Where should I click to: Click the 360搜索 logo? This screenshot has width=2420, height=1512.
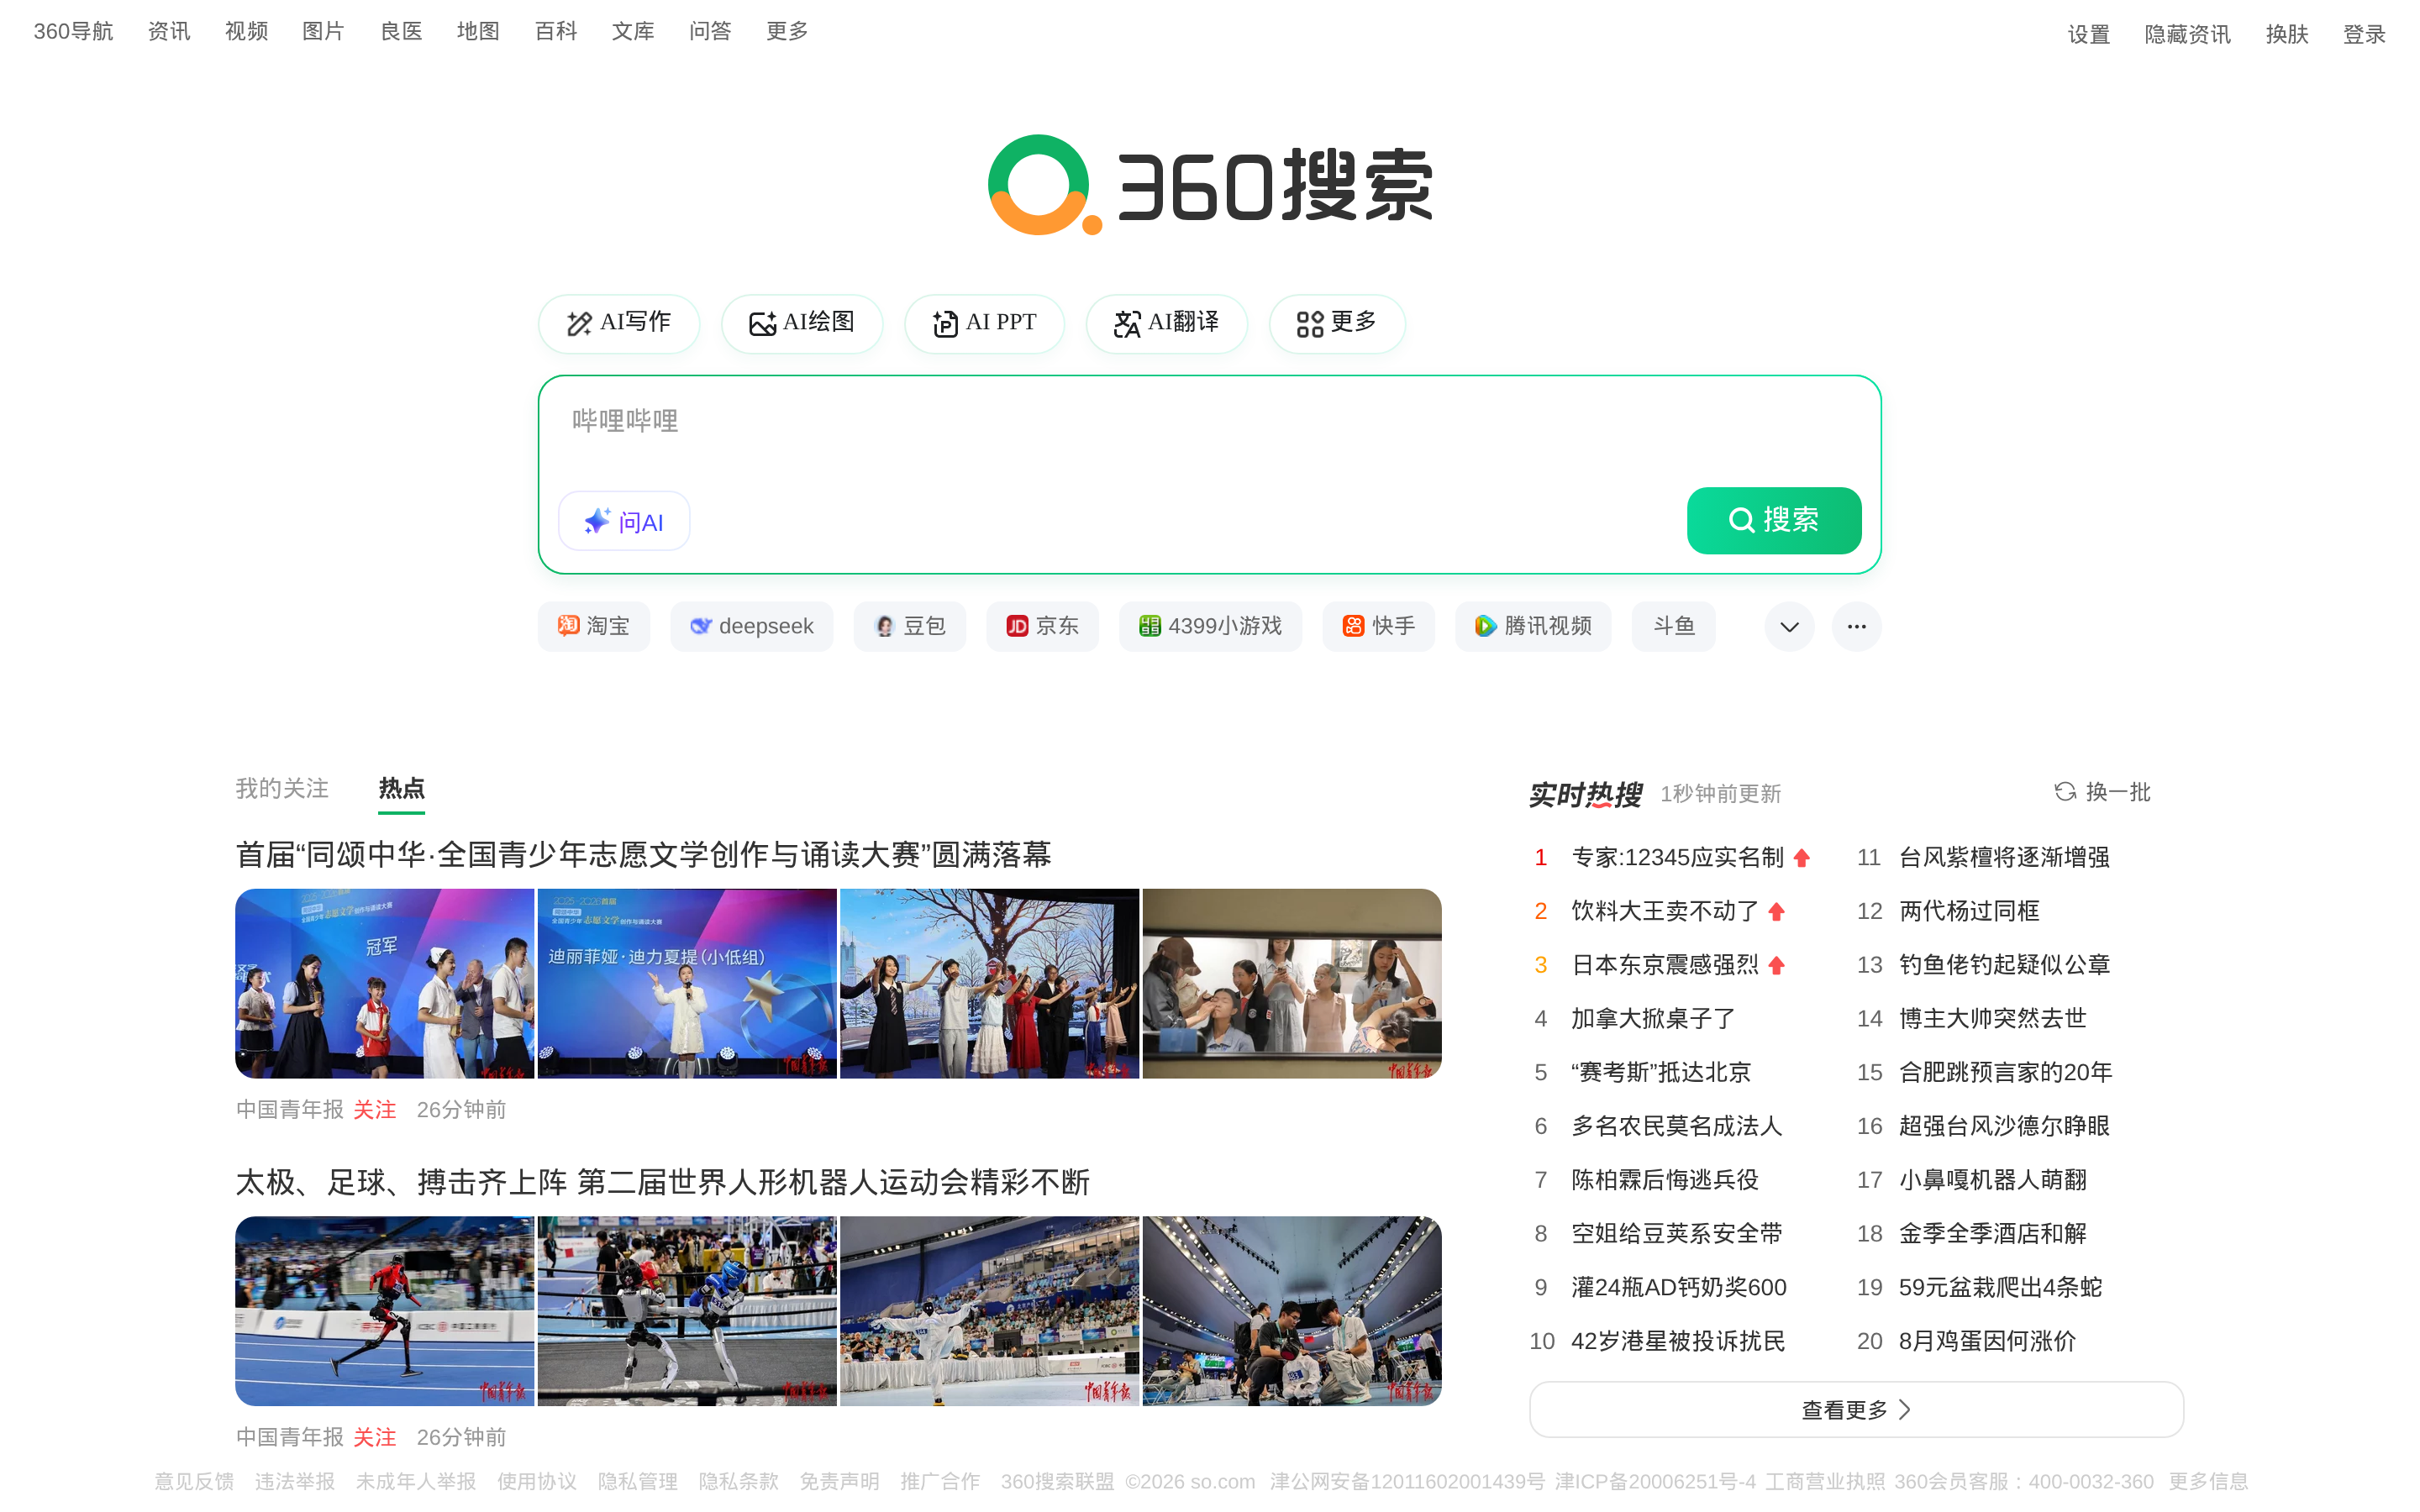[1210, 186]
